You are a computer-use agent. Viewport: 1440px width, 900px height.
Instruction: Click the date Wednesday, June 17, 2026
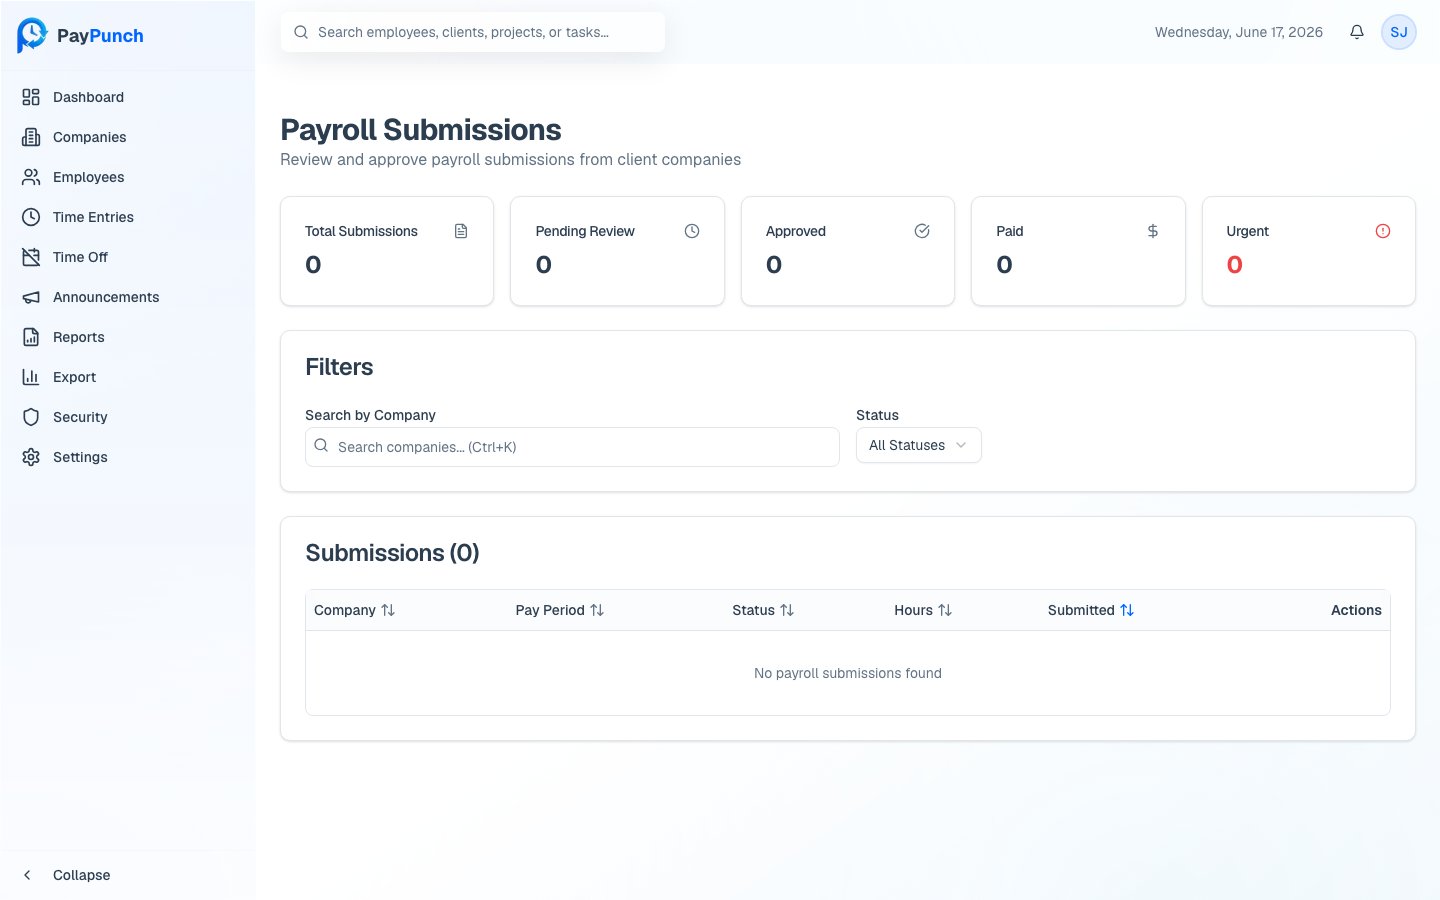coord(1239,32)
